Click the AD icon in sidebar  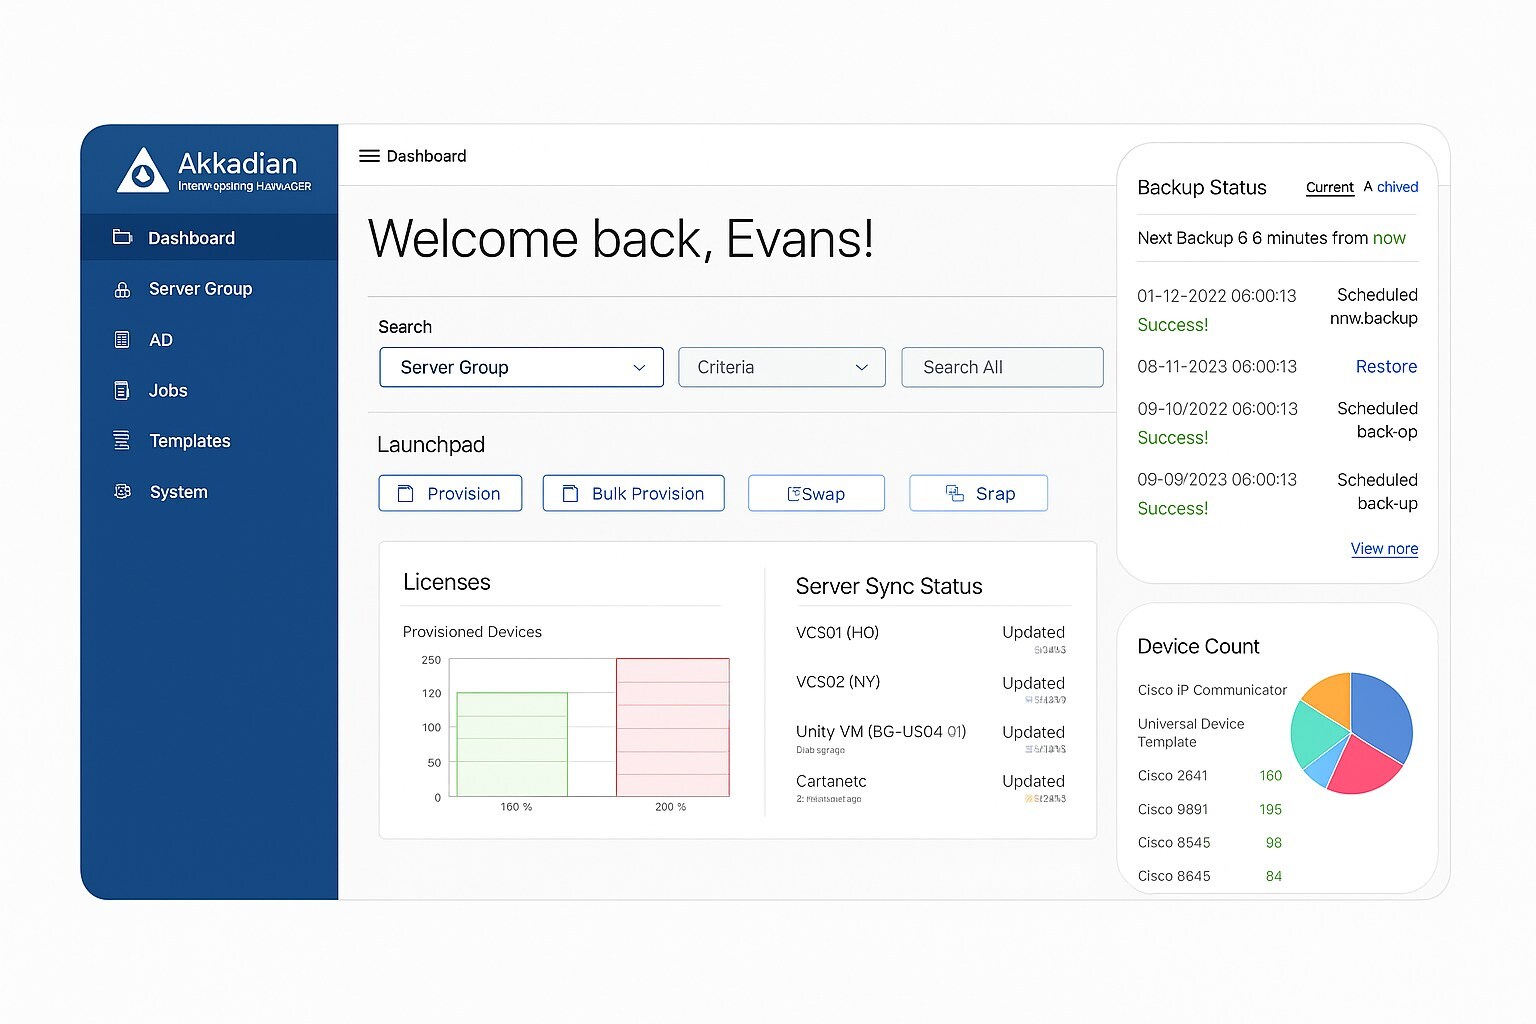pos(122,340)
